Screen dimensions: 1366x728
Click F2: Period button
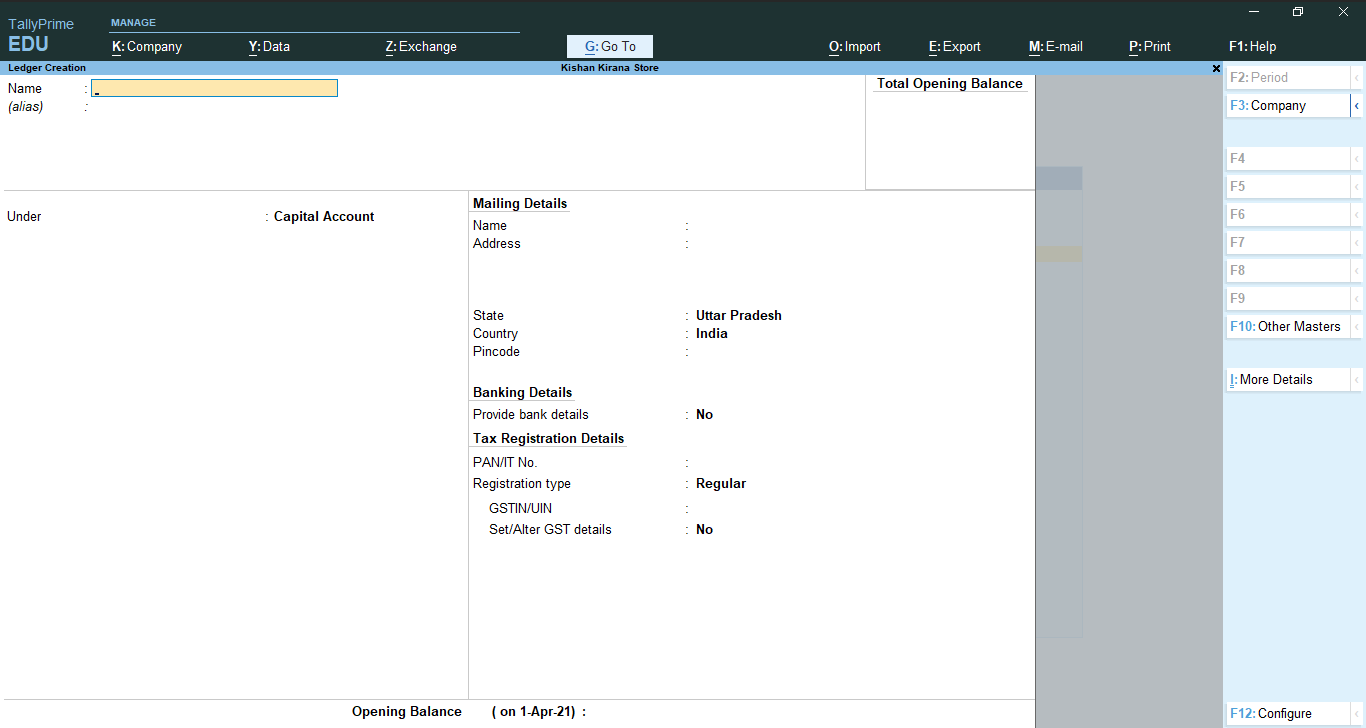(x=1288, y=78)
